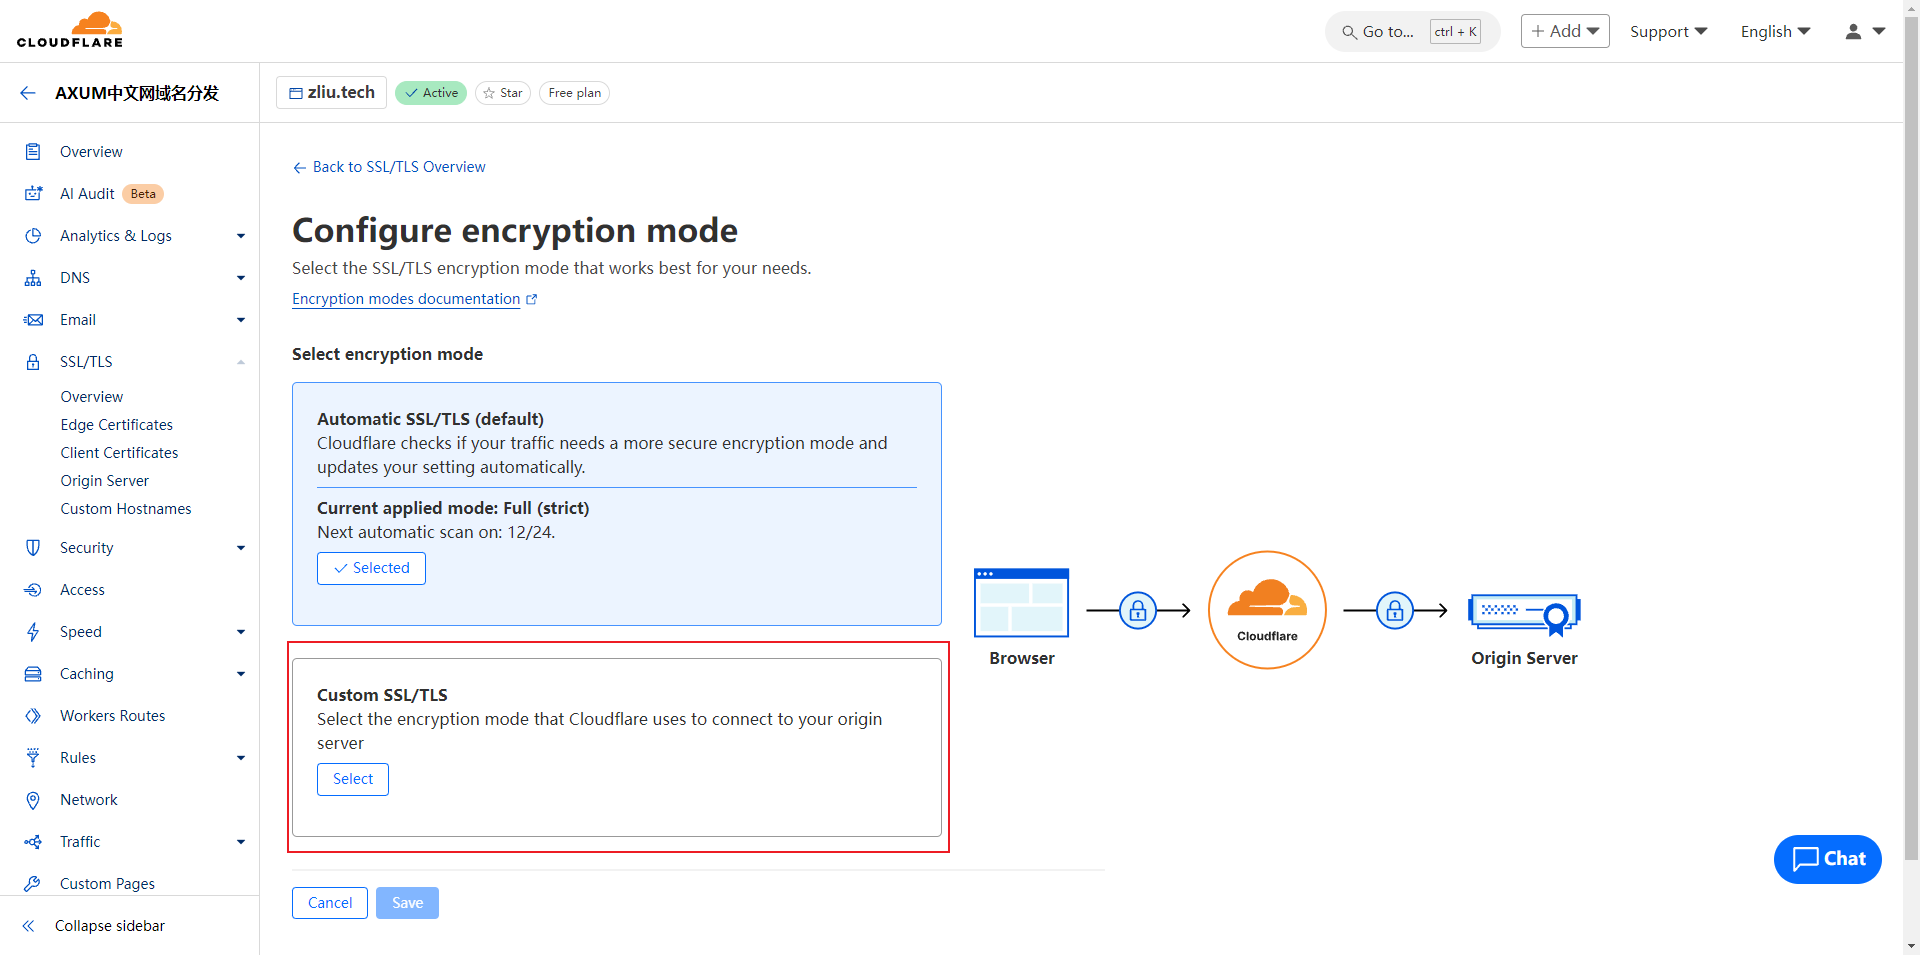Click the Cancel button

[330, 903]
